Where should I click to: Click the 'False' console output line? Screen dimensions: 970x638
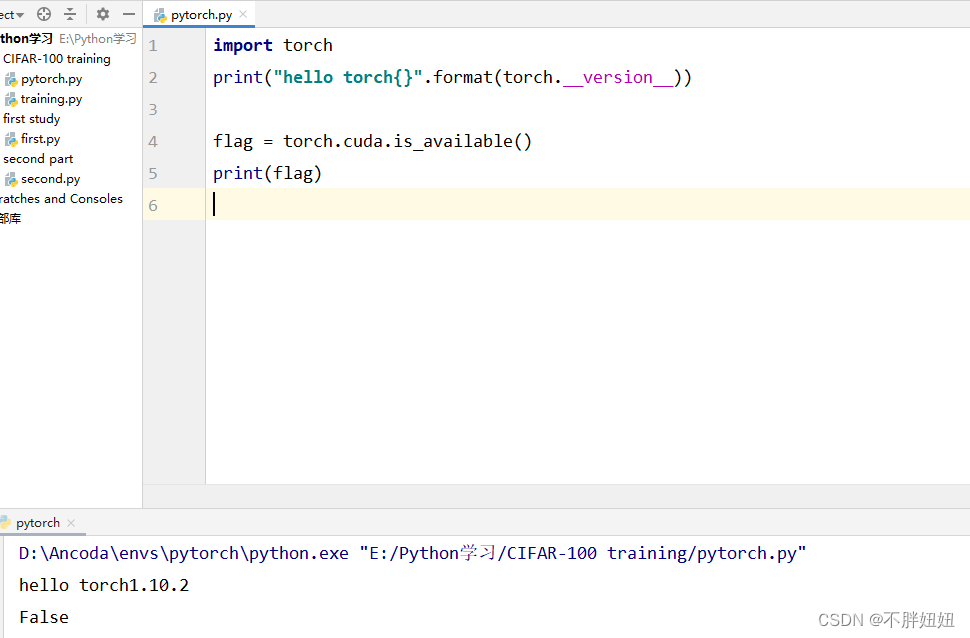[44, 618]
